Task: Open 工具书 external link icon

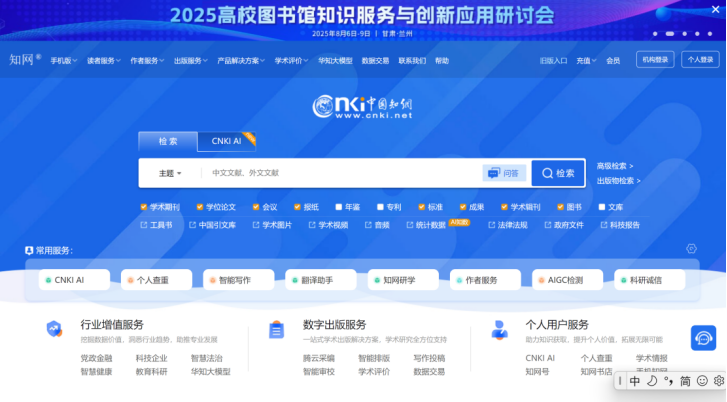Action: (144, 225)
